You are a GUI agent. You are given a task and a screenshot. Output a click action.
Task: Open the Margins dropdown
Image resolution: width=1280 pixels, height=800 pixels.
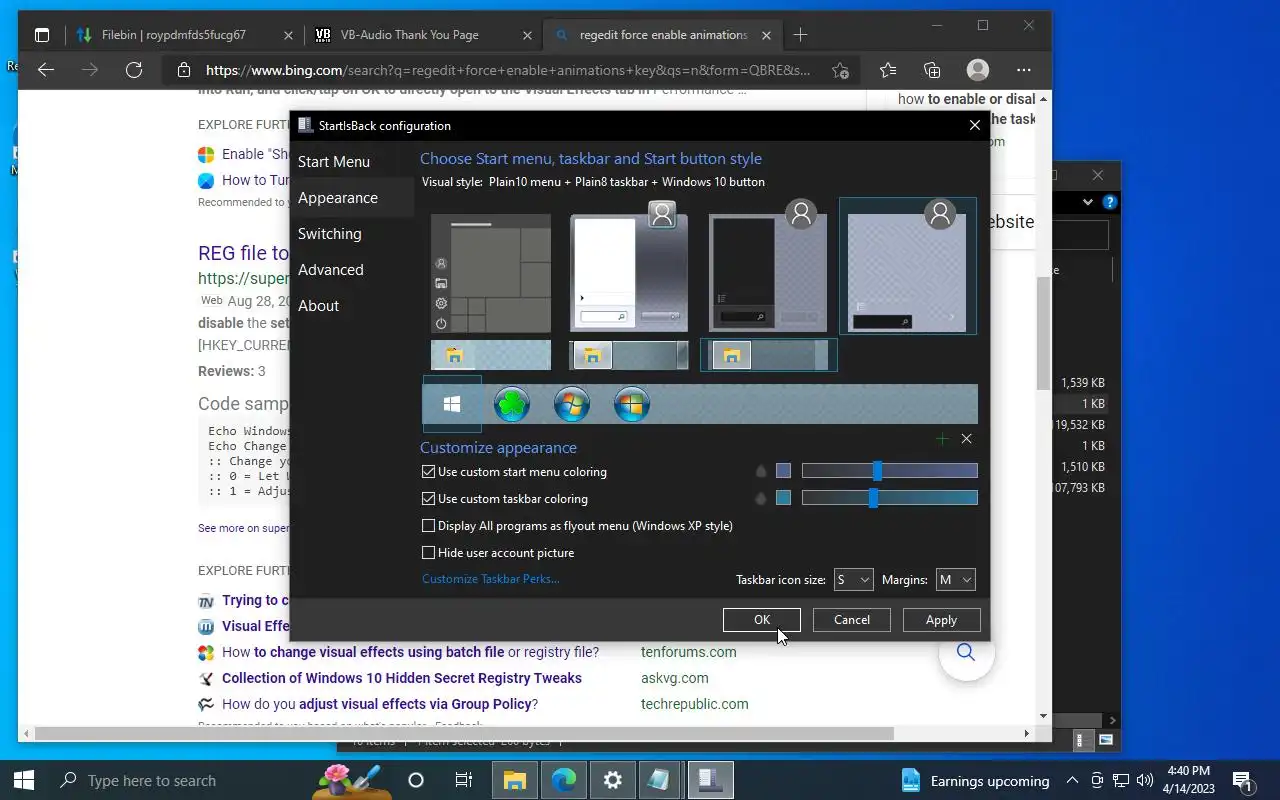click(x=955, y=580)
